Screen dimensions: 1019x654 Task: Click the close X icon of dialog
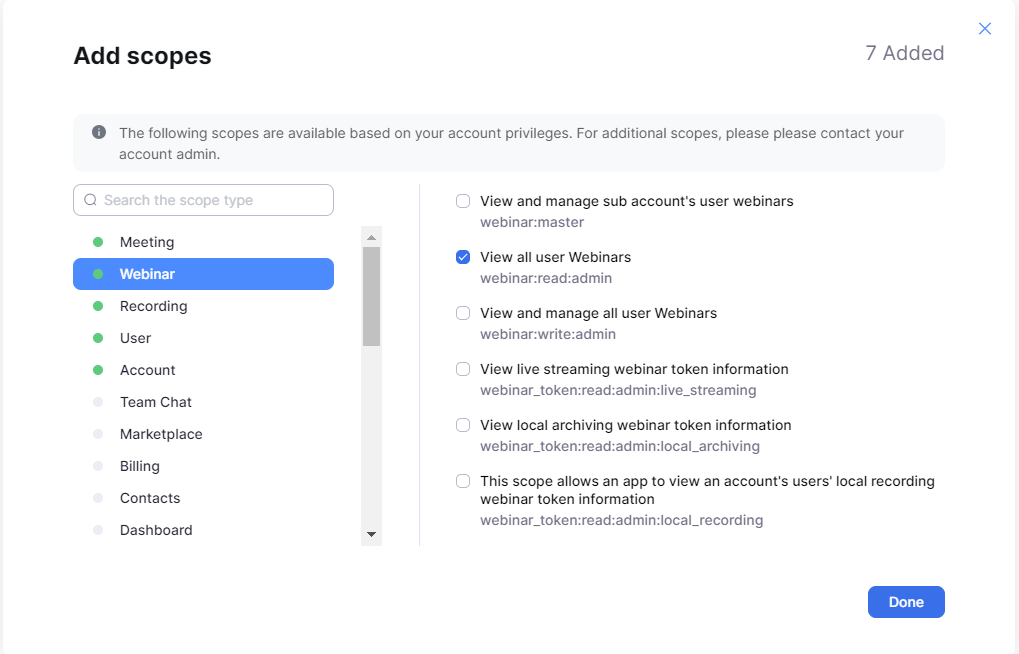coord(985,29)
